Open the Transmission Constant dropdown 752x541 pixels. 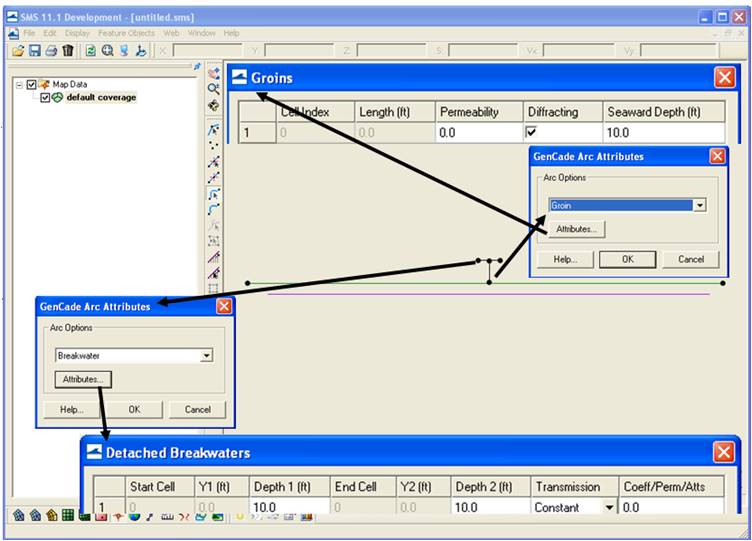coord(609,507)
